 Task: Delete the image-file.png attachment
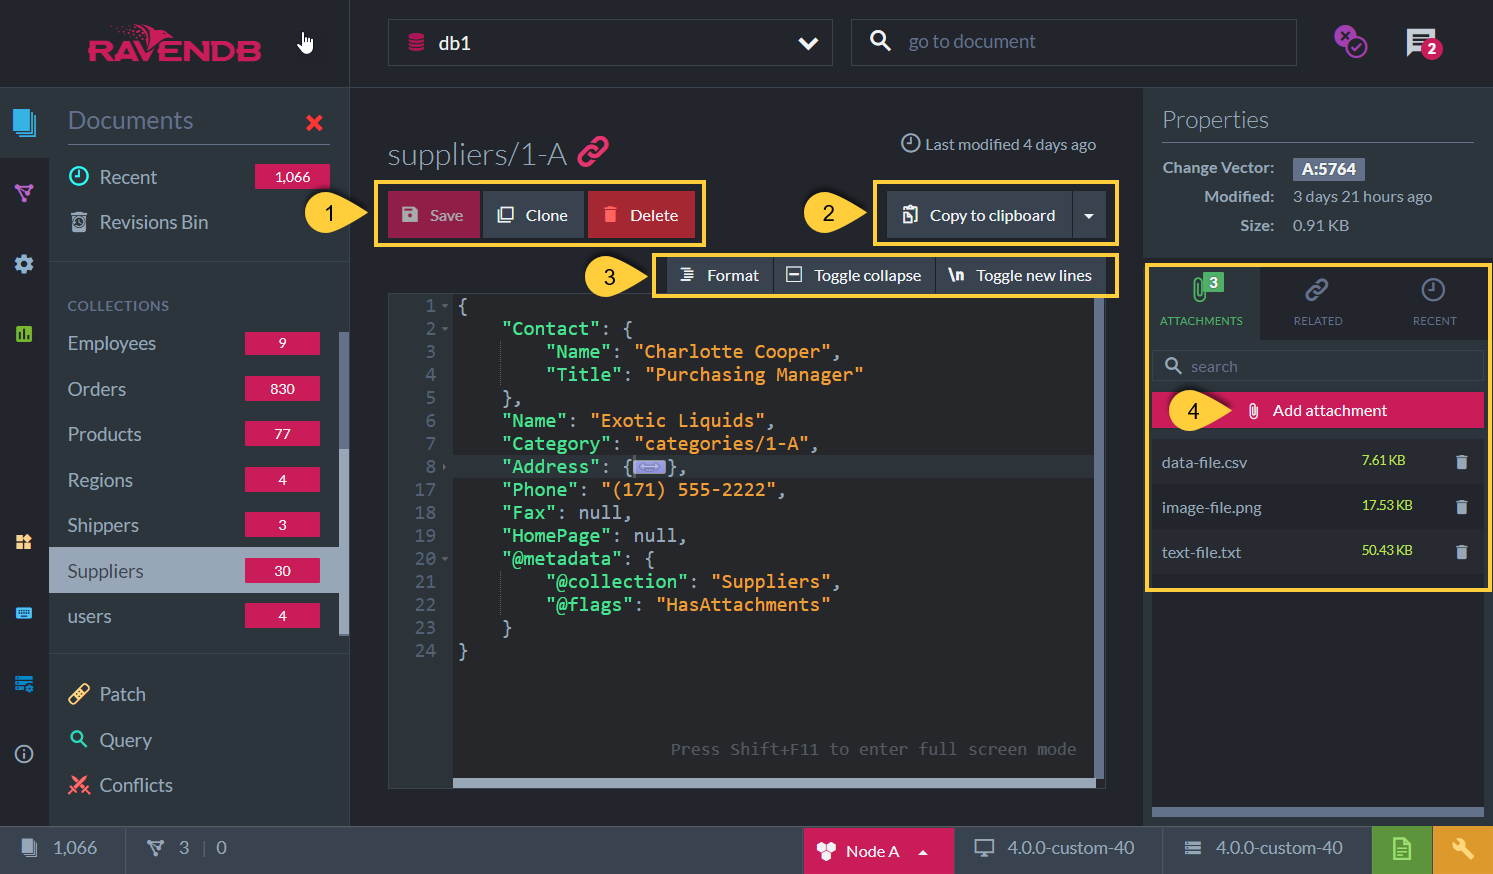(1461, 507)
